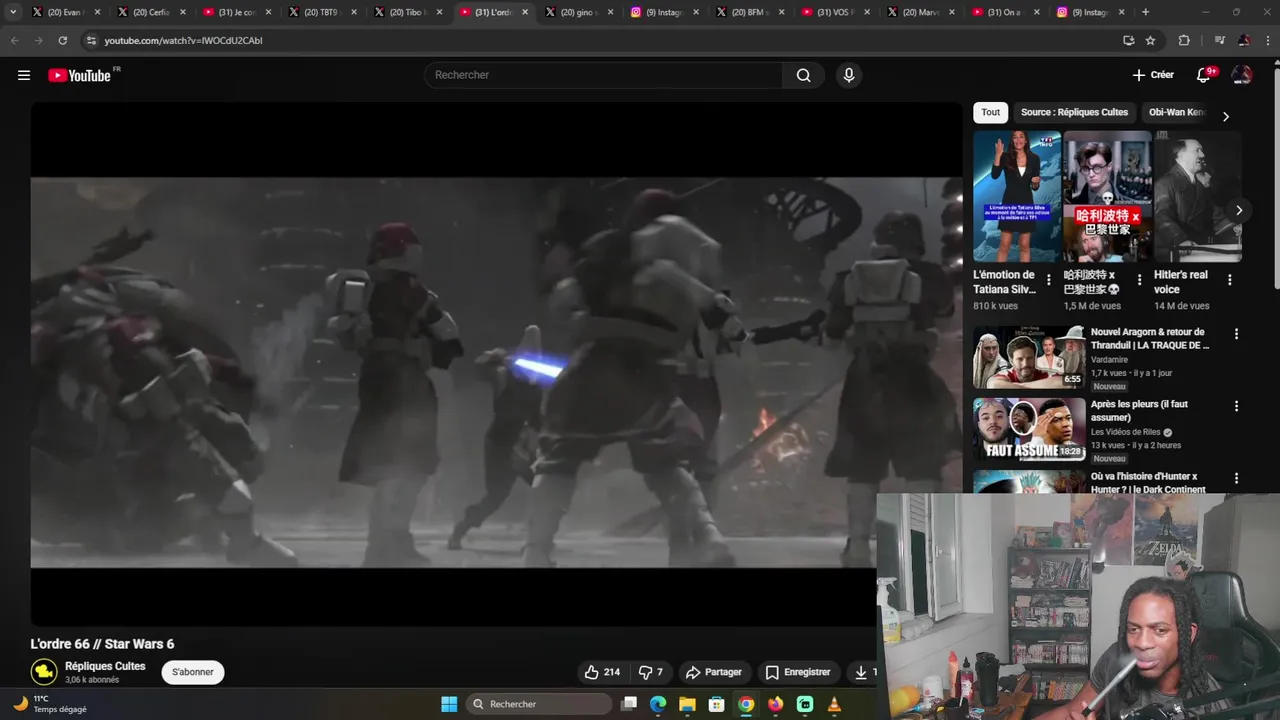The width and height of the screenshot is (1280, 720).
Task: Open the Hitler's real voice short thumbnail
Action: point(1198,196)
